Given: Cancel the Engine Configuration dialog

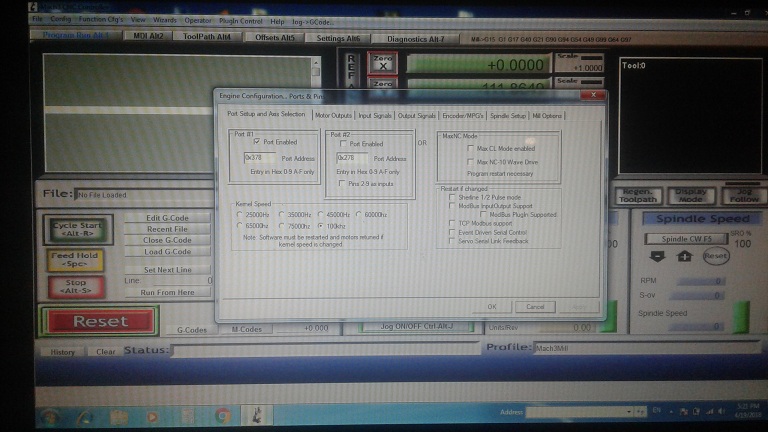Looking at the screenshot, I should click(x=534, y=306).
